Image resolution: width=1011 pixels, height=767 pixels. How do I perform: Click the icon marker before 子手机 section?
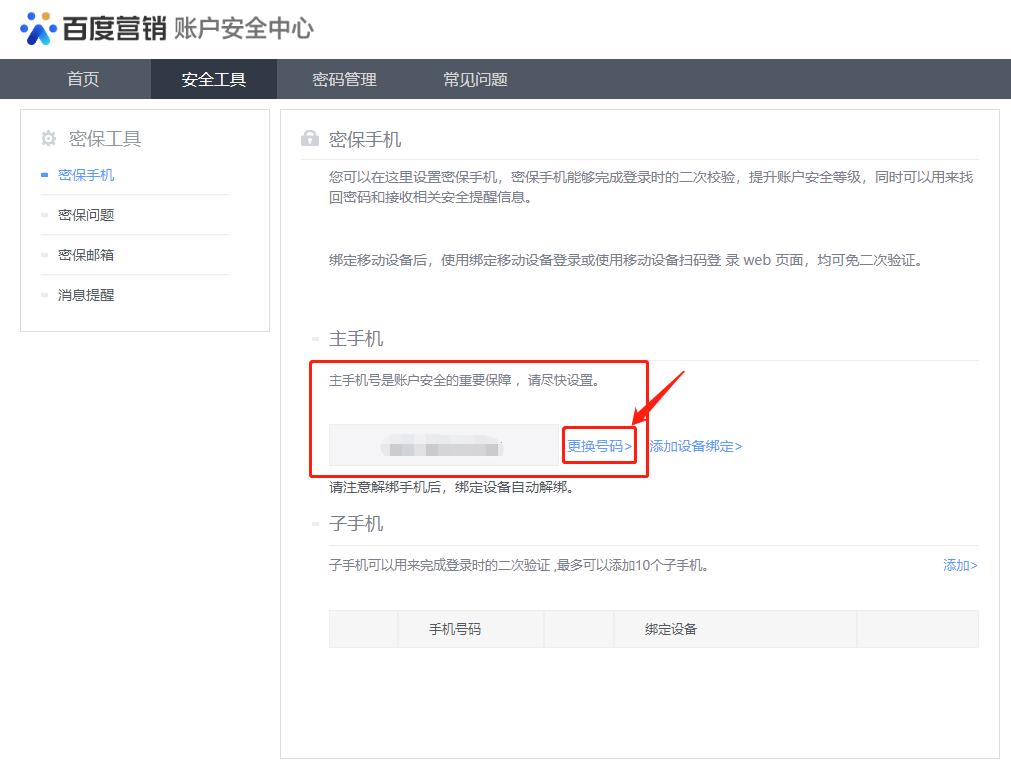click(317, 523)
